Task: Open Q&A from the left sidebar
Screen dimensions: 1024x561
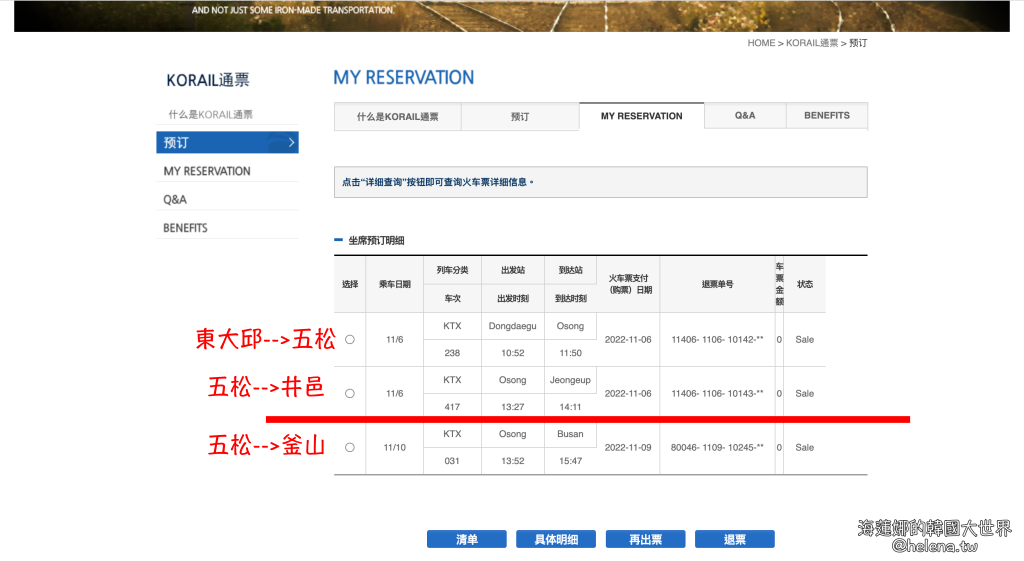Action: [175, 200]
